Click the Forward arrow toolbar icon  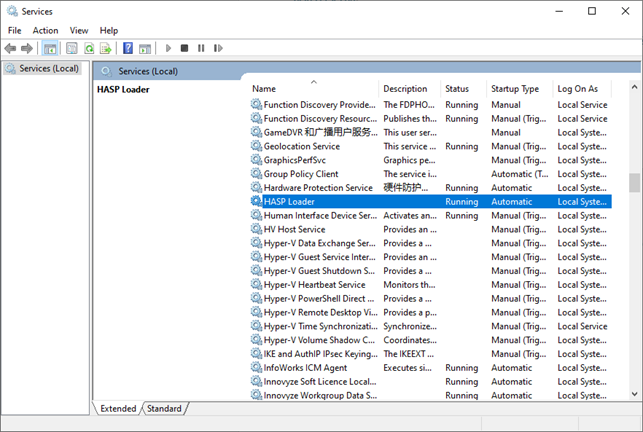pyautogui.click(x=27, y=48)
